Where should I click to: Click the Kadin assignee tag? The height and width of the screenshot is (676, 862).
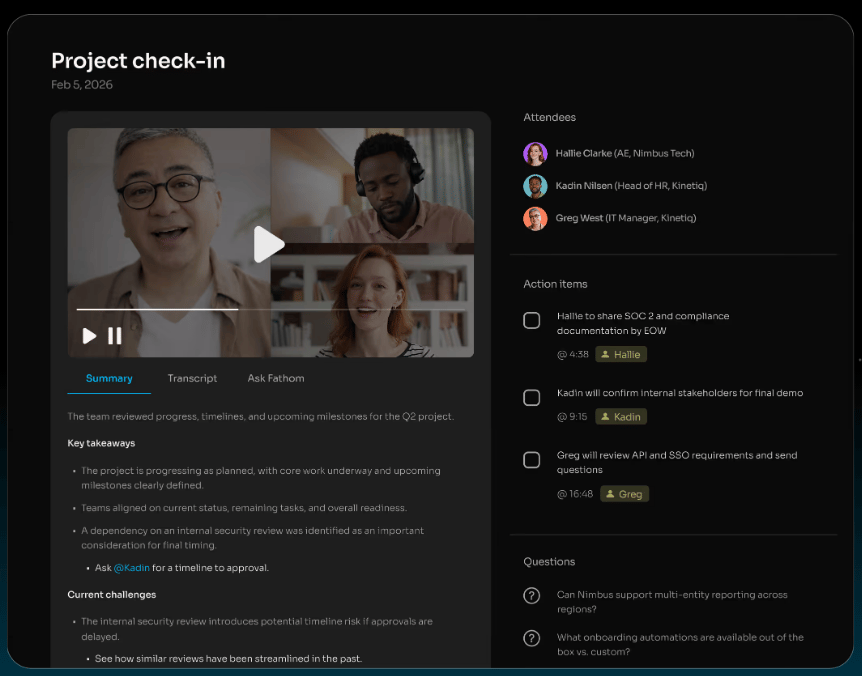pyautogui.click(x=621, y=417)
